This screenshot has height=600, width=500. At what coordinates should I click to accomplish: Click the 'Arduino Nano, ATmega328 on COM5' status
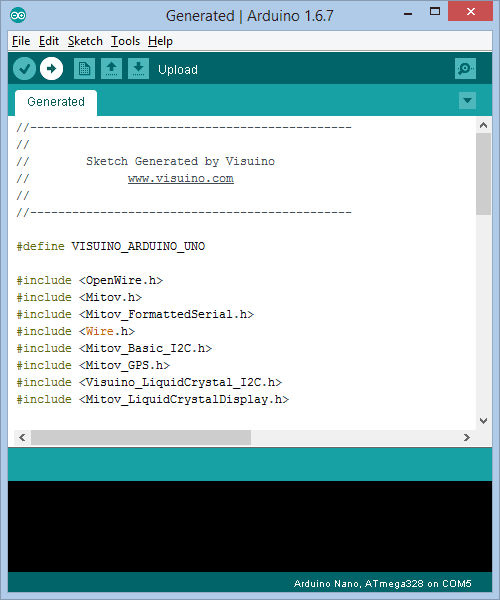[383, 584]
